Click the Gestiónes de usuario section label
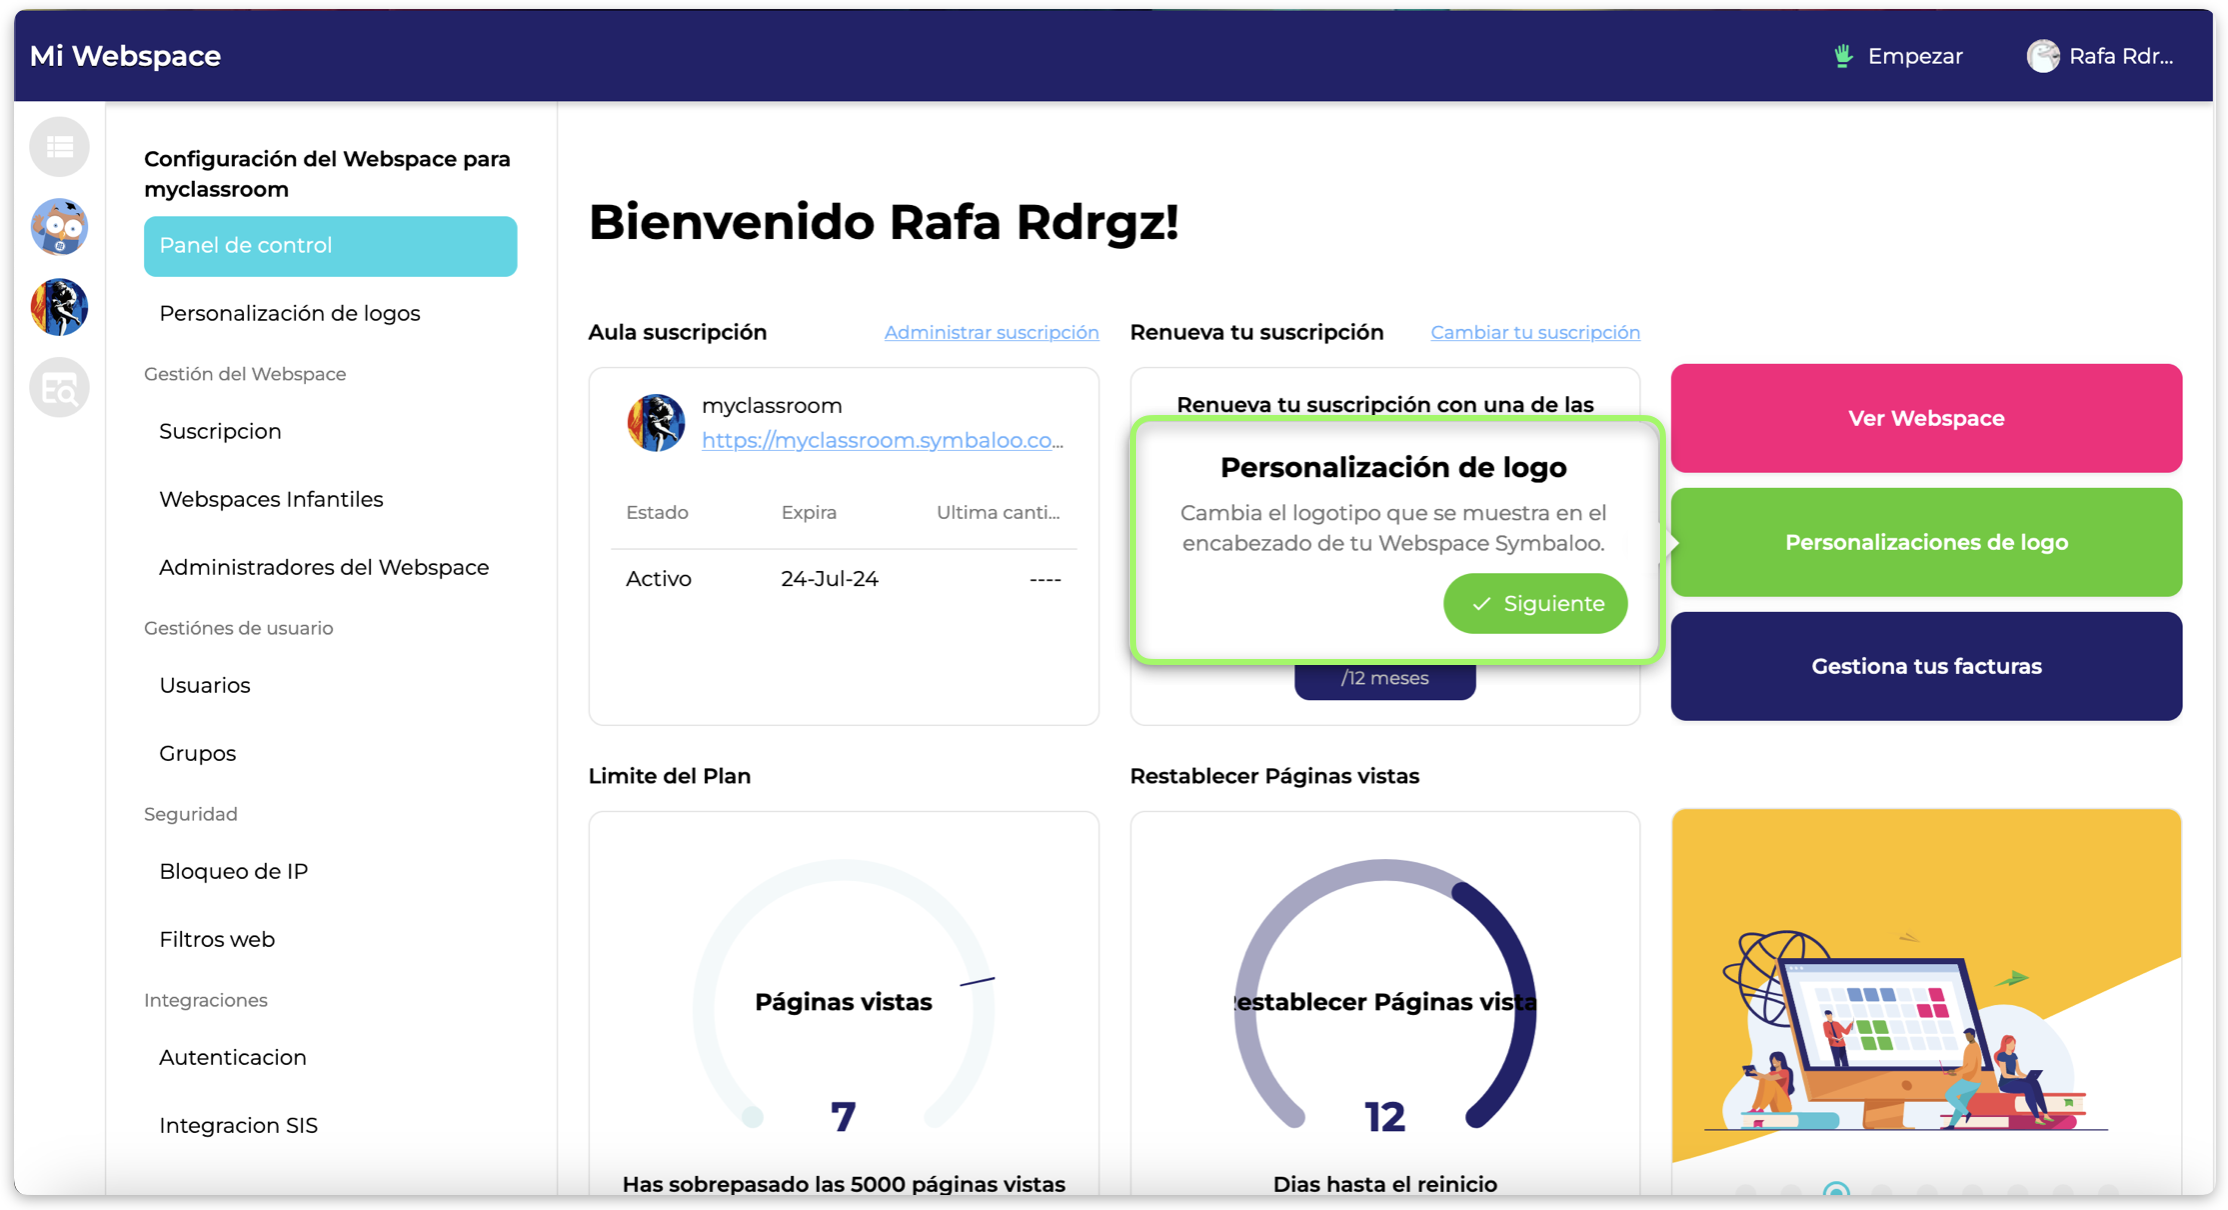 click(238, 628)
